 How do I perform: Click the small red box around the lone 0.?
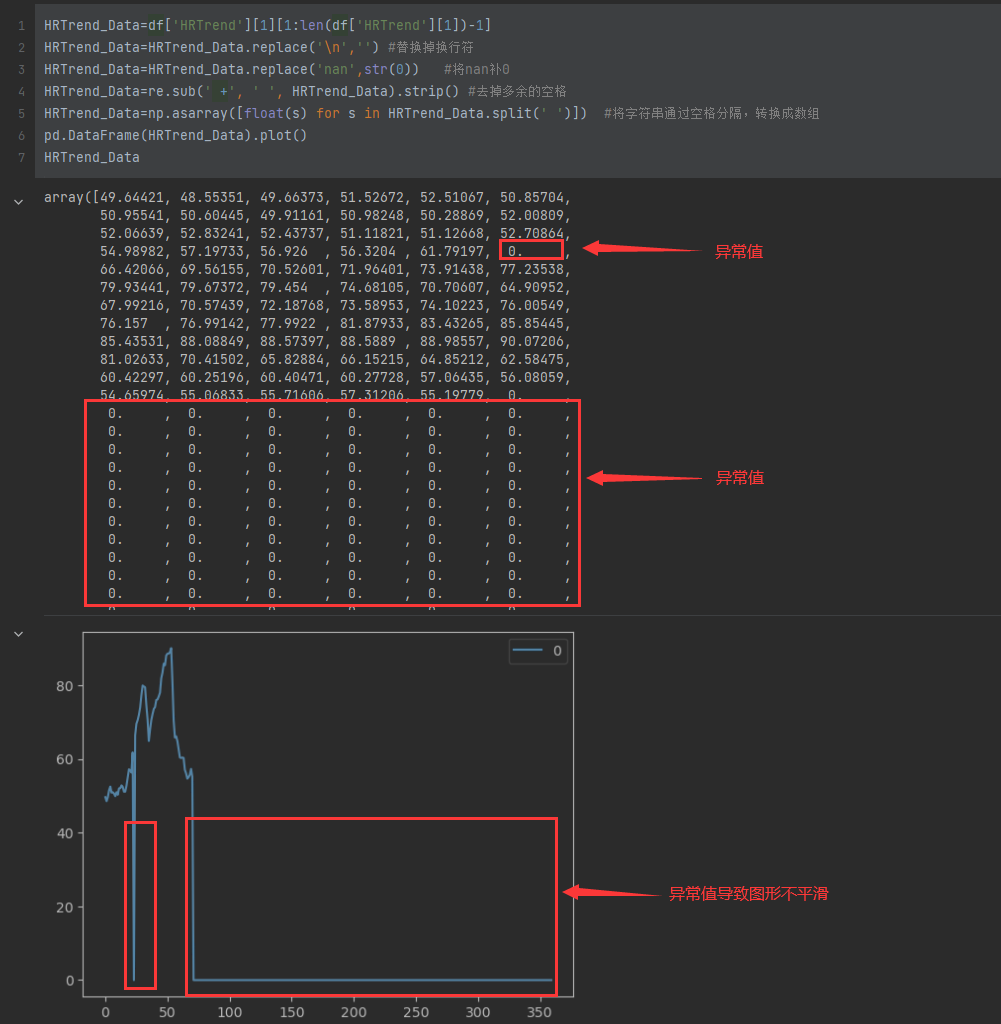pos(531,250)
